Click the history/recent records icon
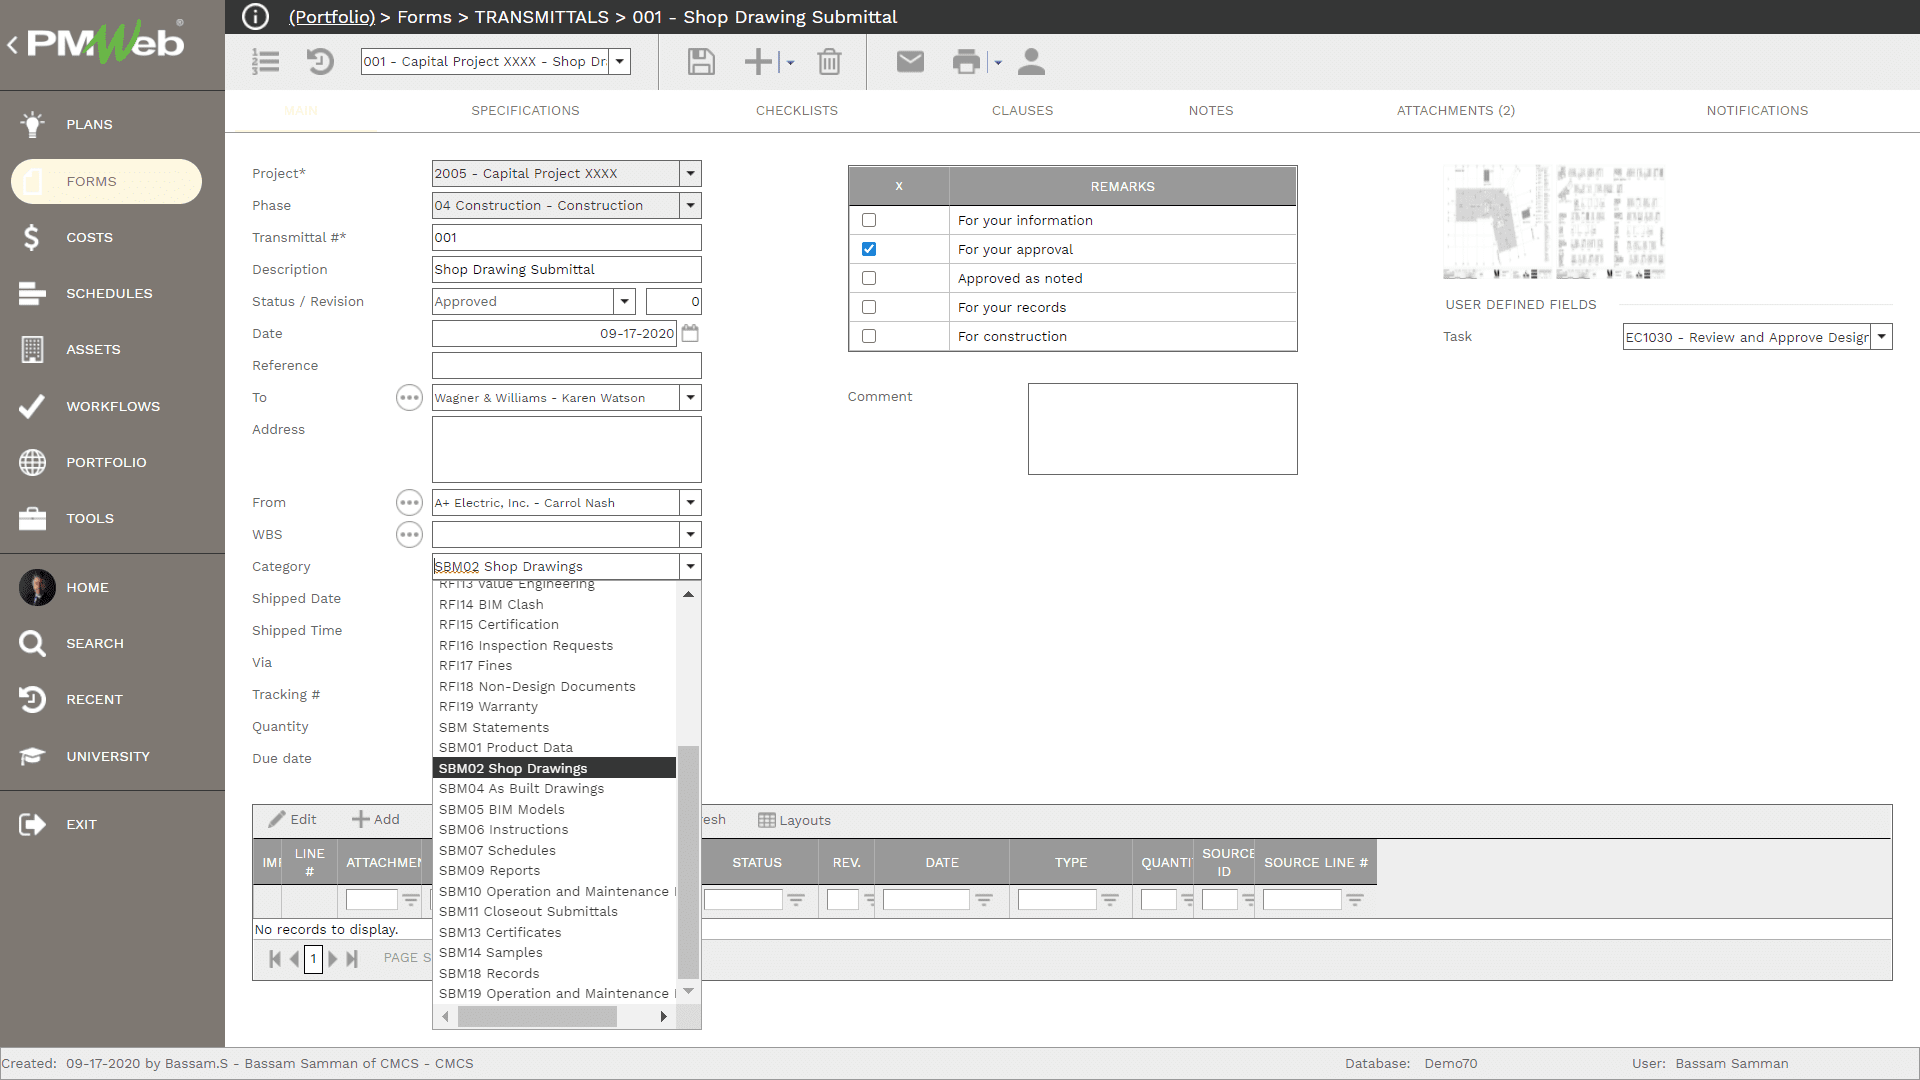The height and width of the screenshot is (1080, 1920). point(319,61)
